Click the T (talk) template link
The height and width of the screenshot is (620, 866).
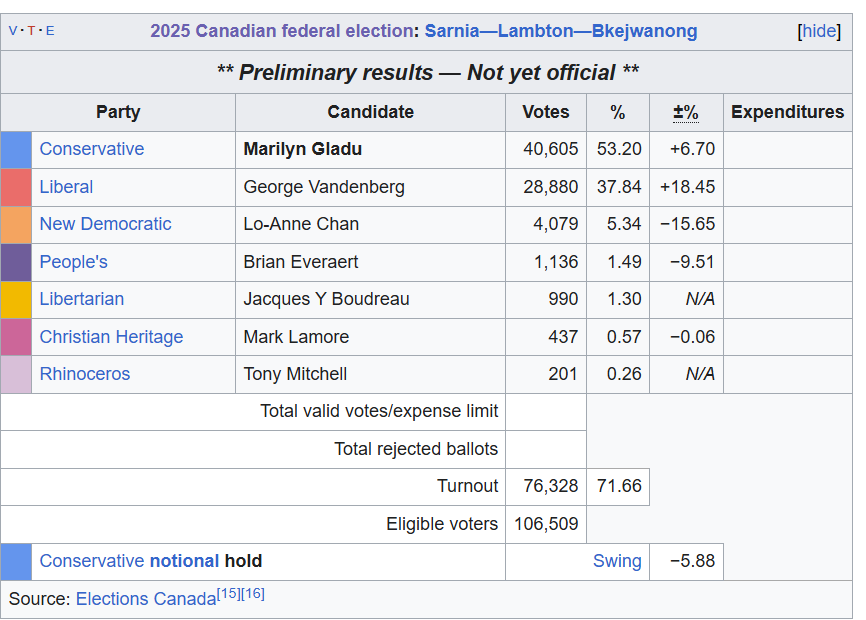pos(31,31)
